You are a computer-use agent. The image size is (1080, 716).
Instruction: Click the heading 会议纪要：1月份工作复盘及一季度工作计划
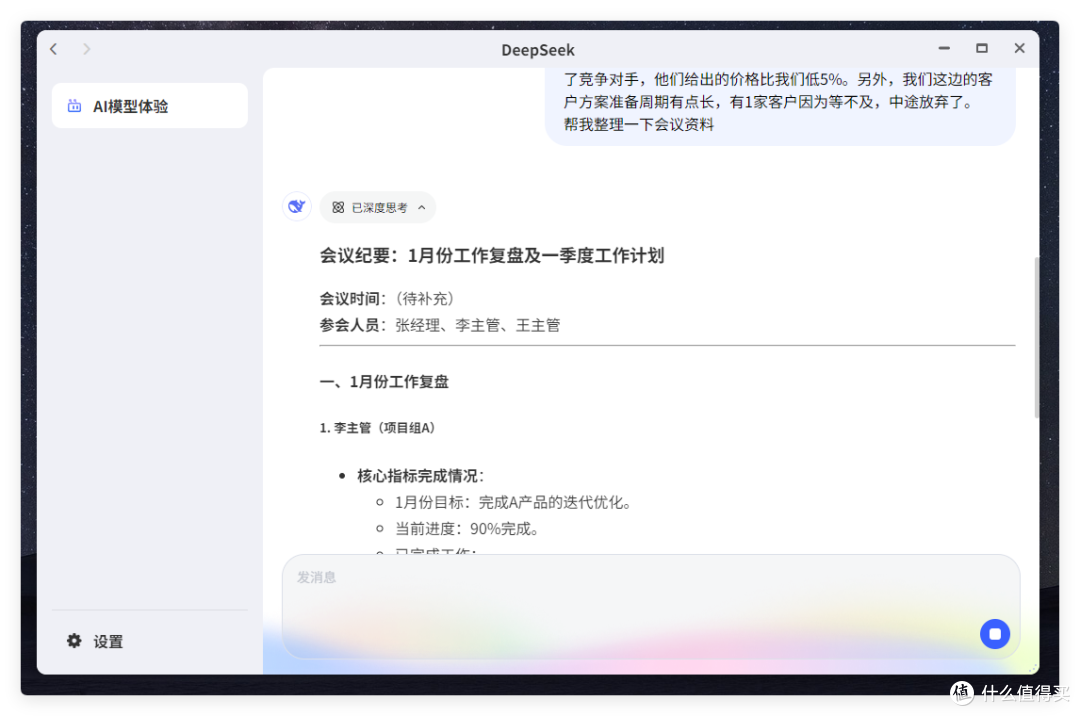[492, 255]
